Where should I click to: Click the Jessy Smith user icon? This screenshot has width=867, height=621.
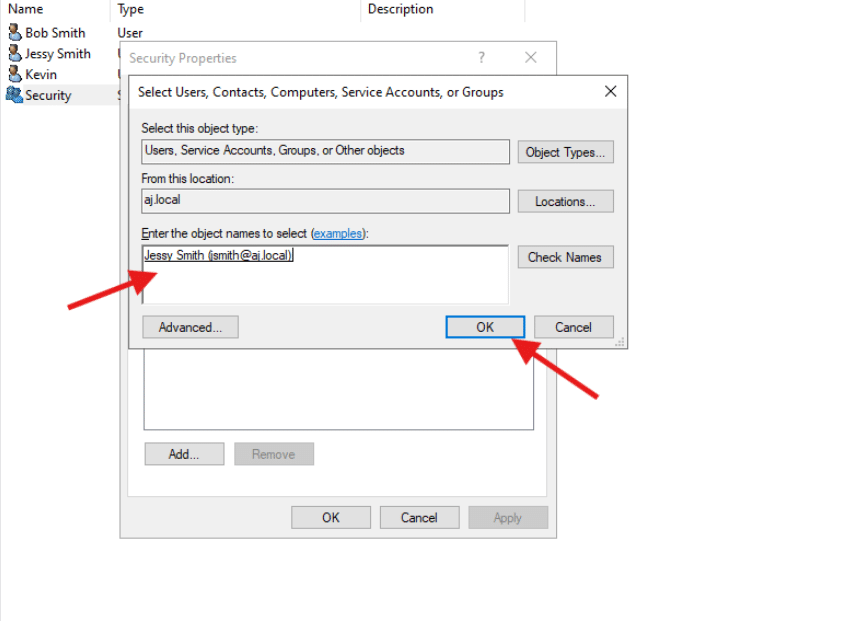point(14,54)
